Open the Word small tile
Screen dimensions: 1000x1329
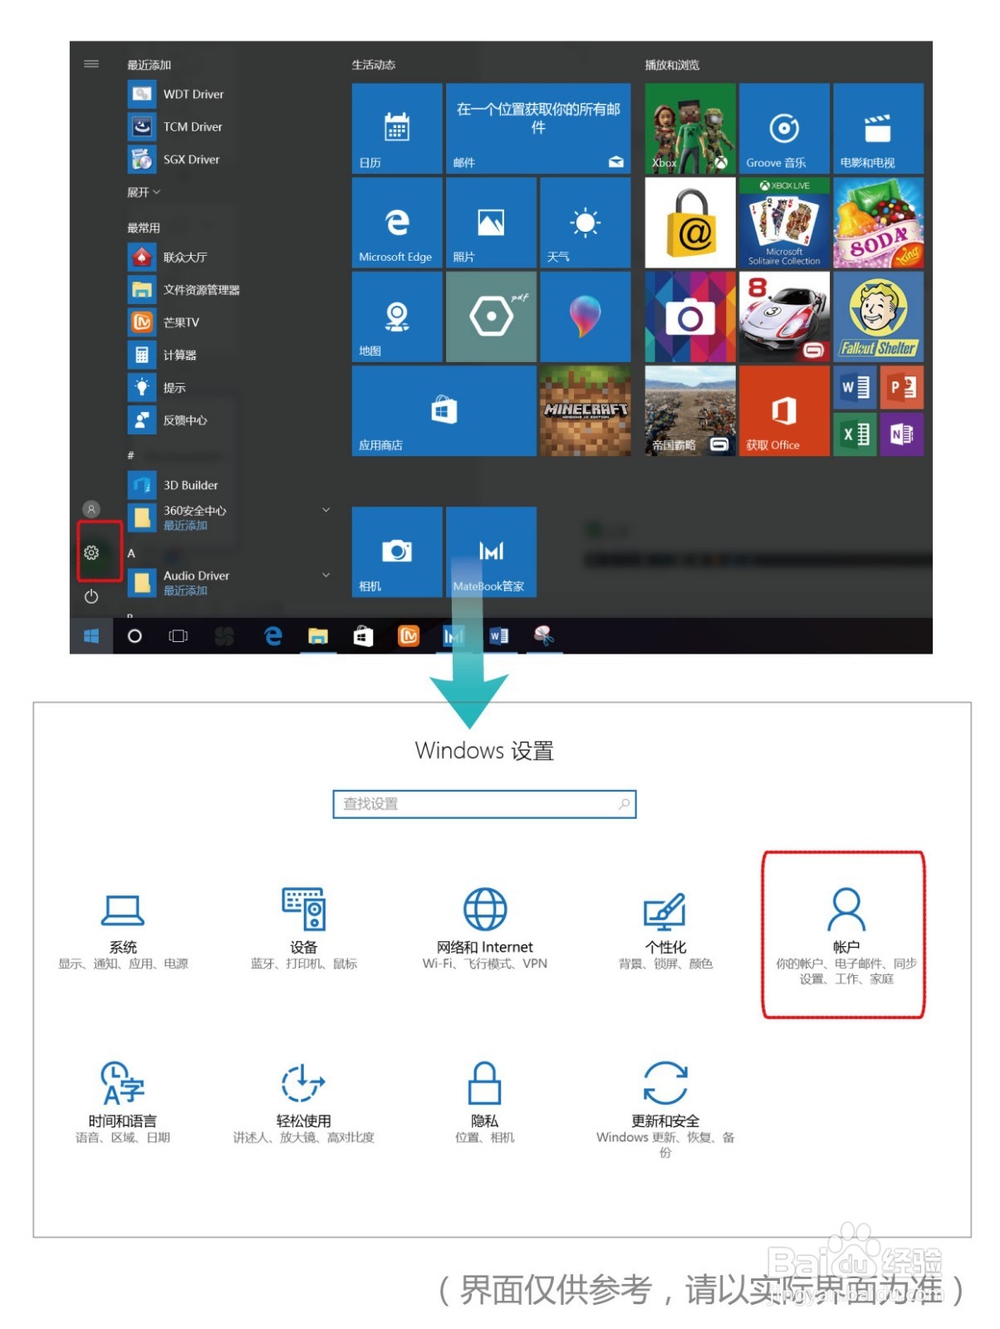pos(855,388)
